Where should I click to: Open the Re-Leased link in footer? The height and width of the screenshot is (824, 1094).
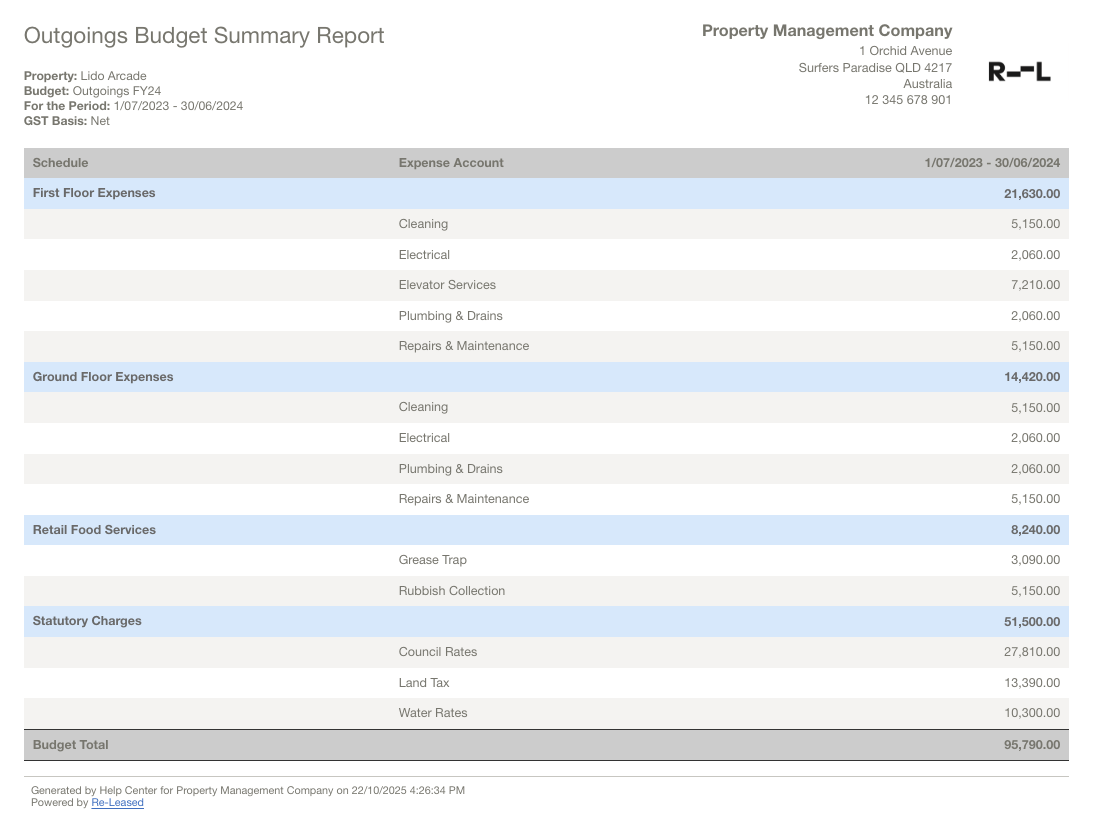click(117, 803)
